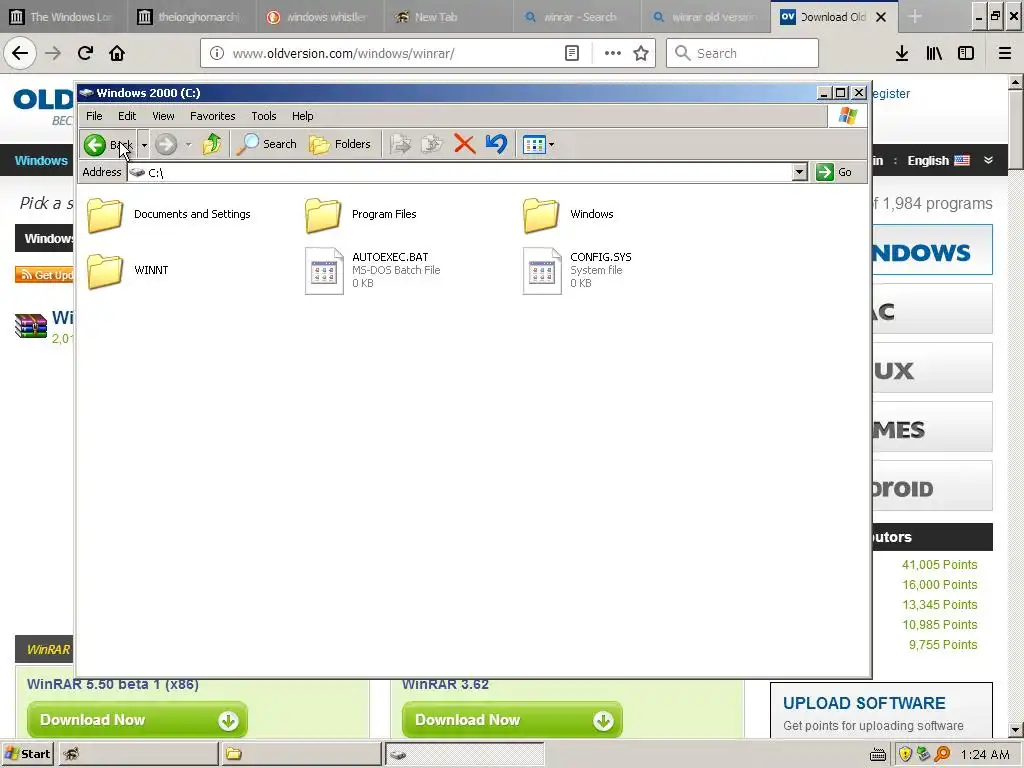Open the UPLOAD SOFTWARE link

coord(864,703)
